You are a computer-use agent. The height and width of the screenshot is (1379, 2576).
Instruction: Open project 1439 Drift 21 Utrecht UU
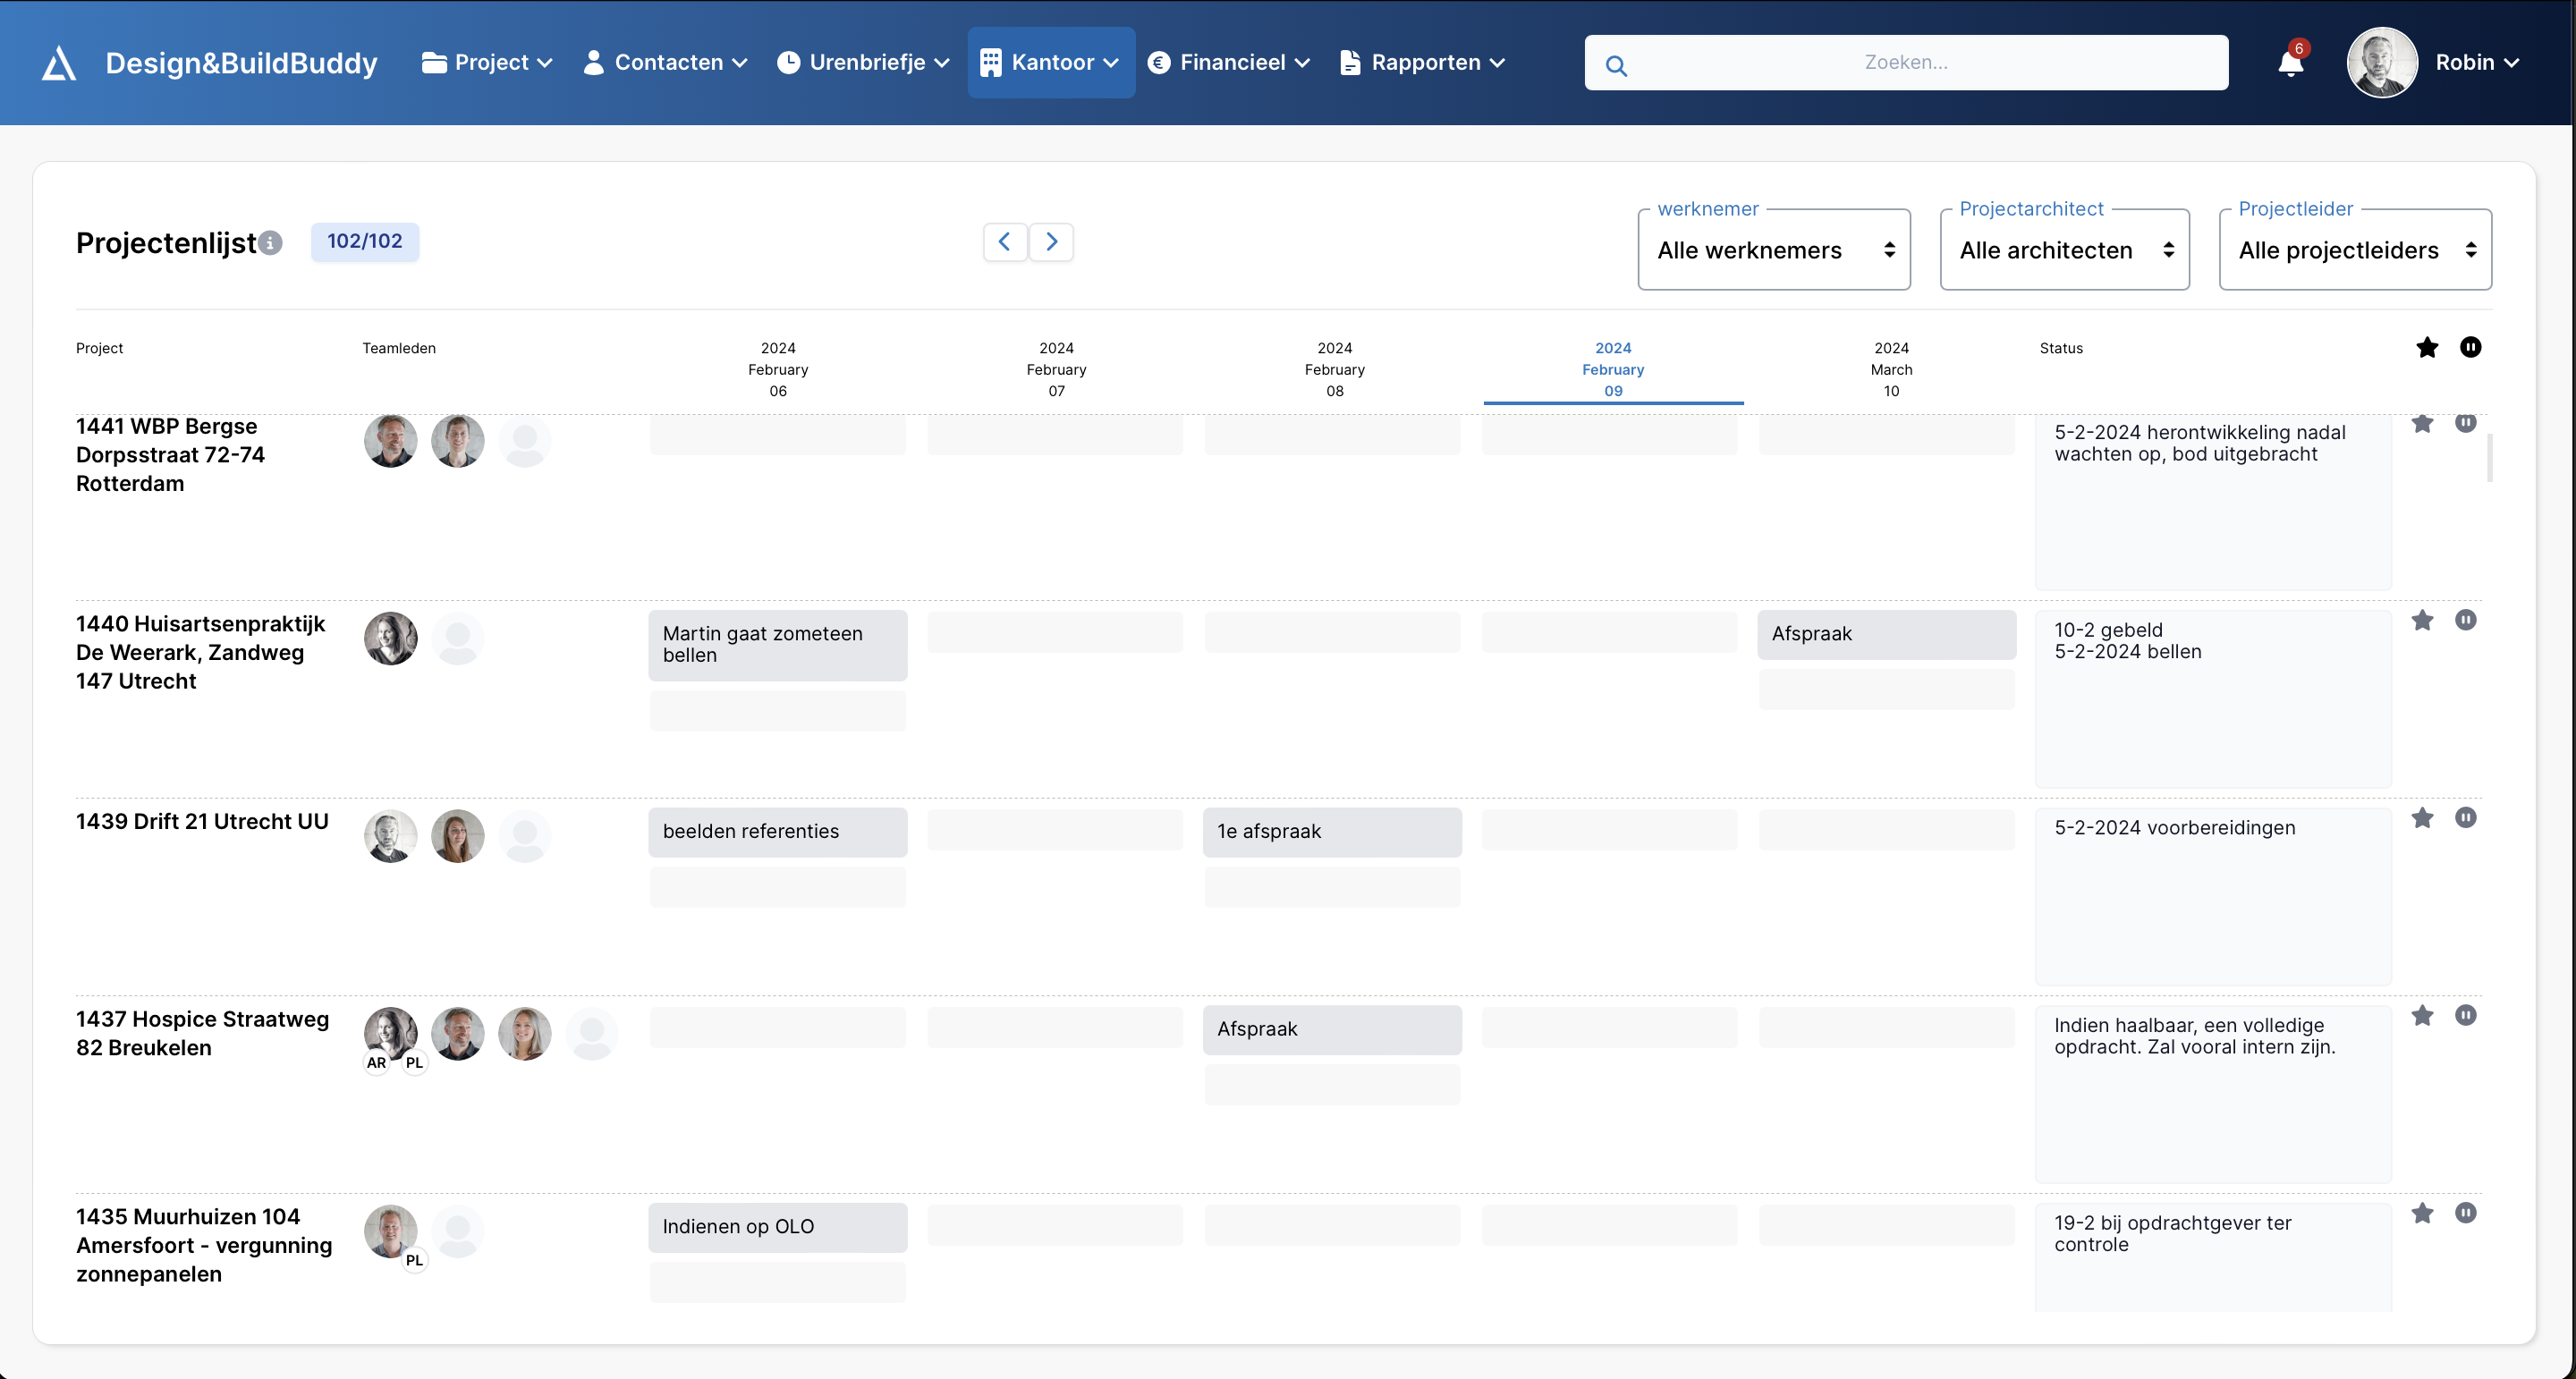click(202, 821)
